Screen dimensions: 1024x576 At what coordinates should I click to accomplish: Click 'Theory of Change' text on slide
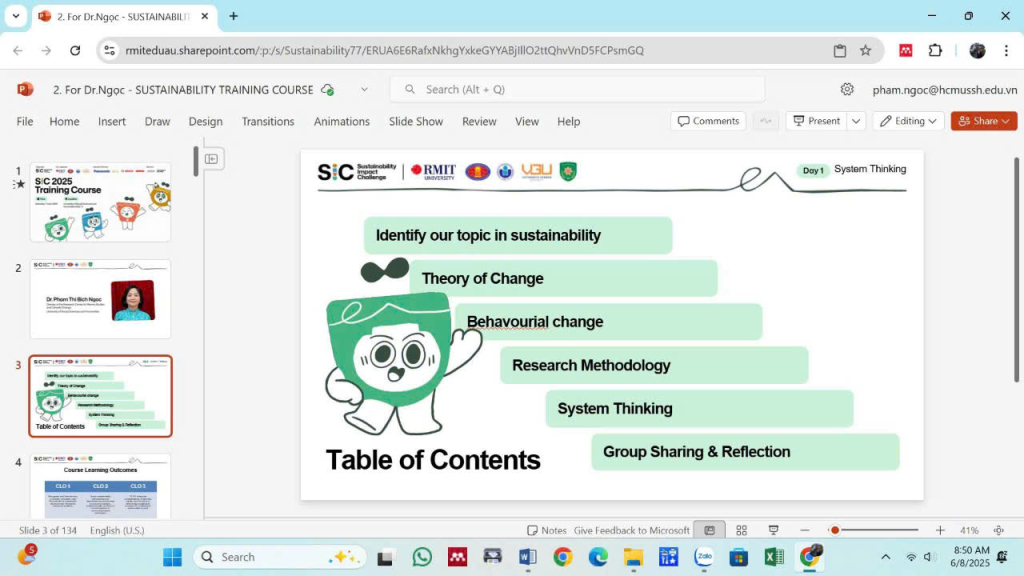[482, 278]
